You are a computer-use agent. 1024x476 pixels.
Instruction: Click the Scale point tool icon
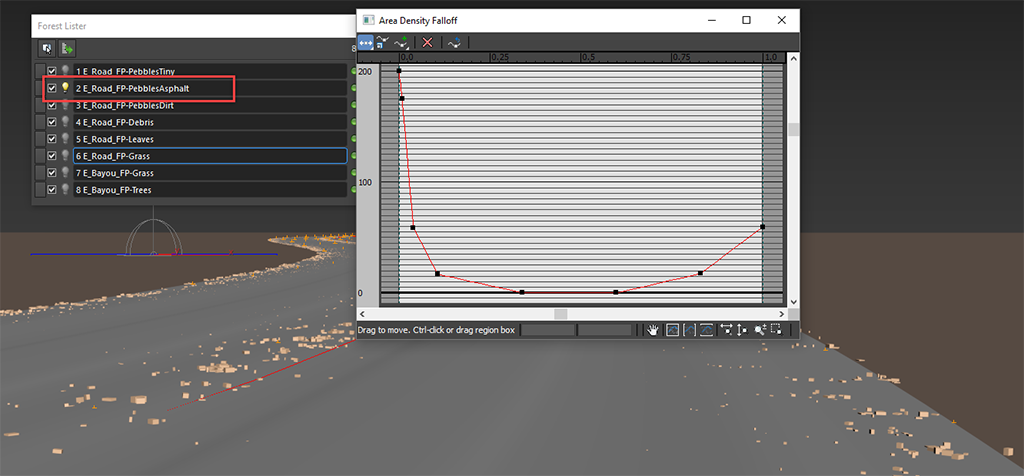[x=384, y=42]
